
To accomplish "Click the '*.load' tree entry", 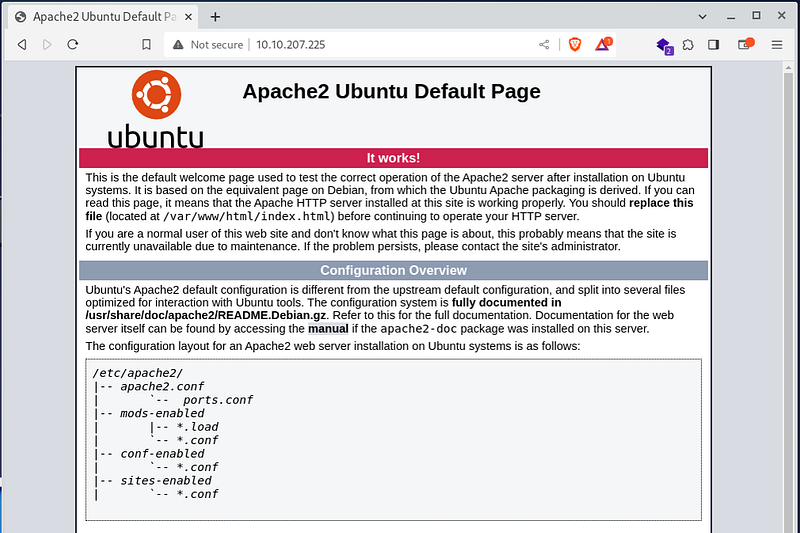I will (197, 427).
